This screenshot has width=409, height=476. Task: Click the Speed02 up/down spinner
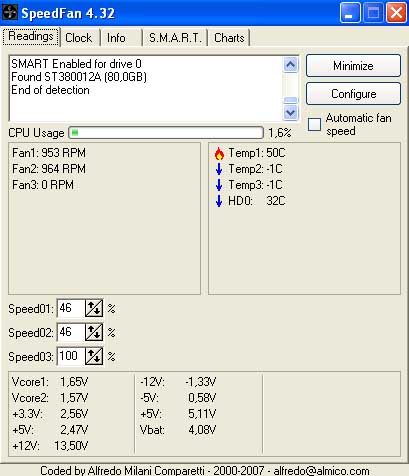[x=94, y=332]
